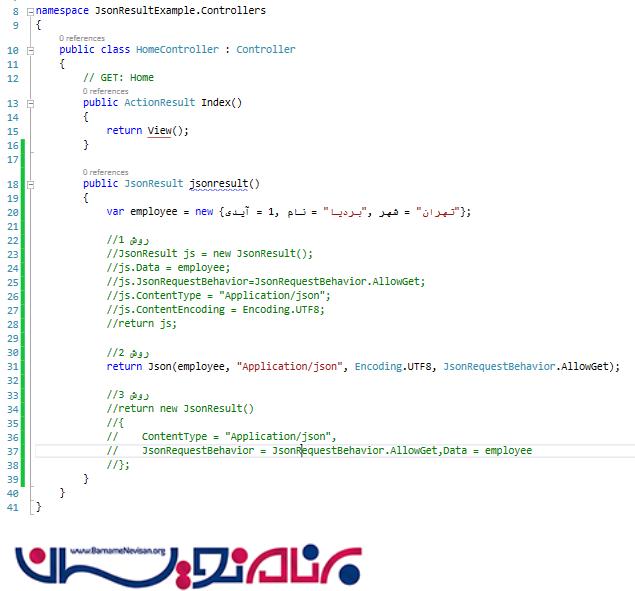Collapse the jsonresult() method block

(x=30, y=185)
